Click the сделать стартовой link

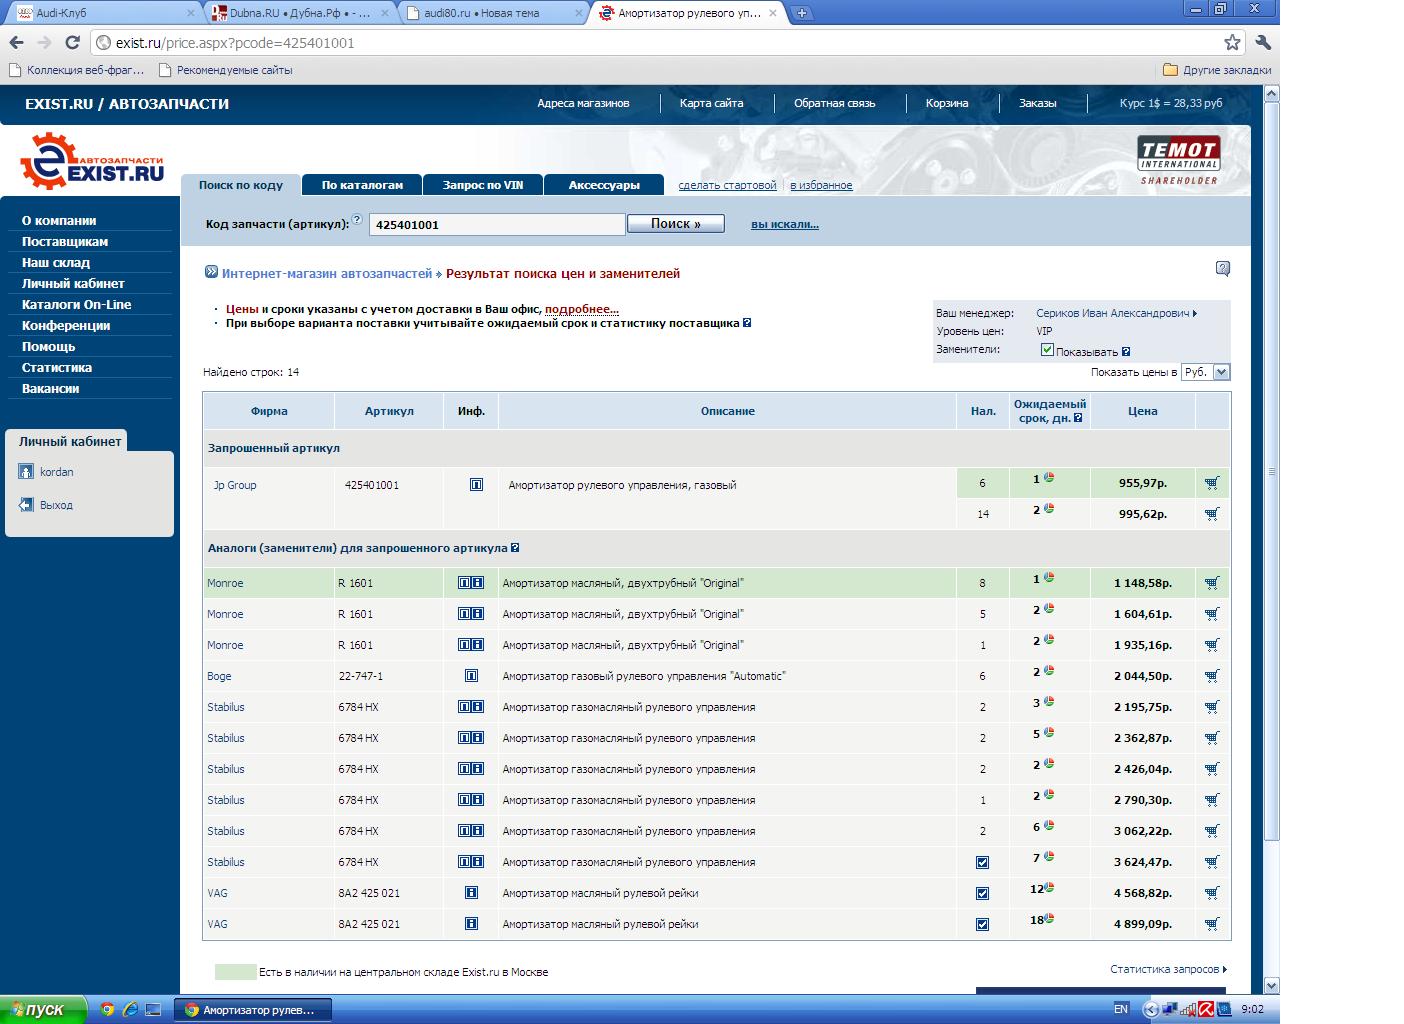727,185
